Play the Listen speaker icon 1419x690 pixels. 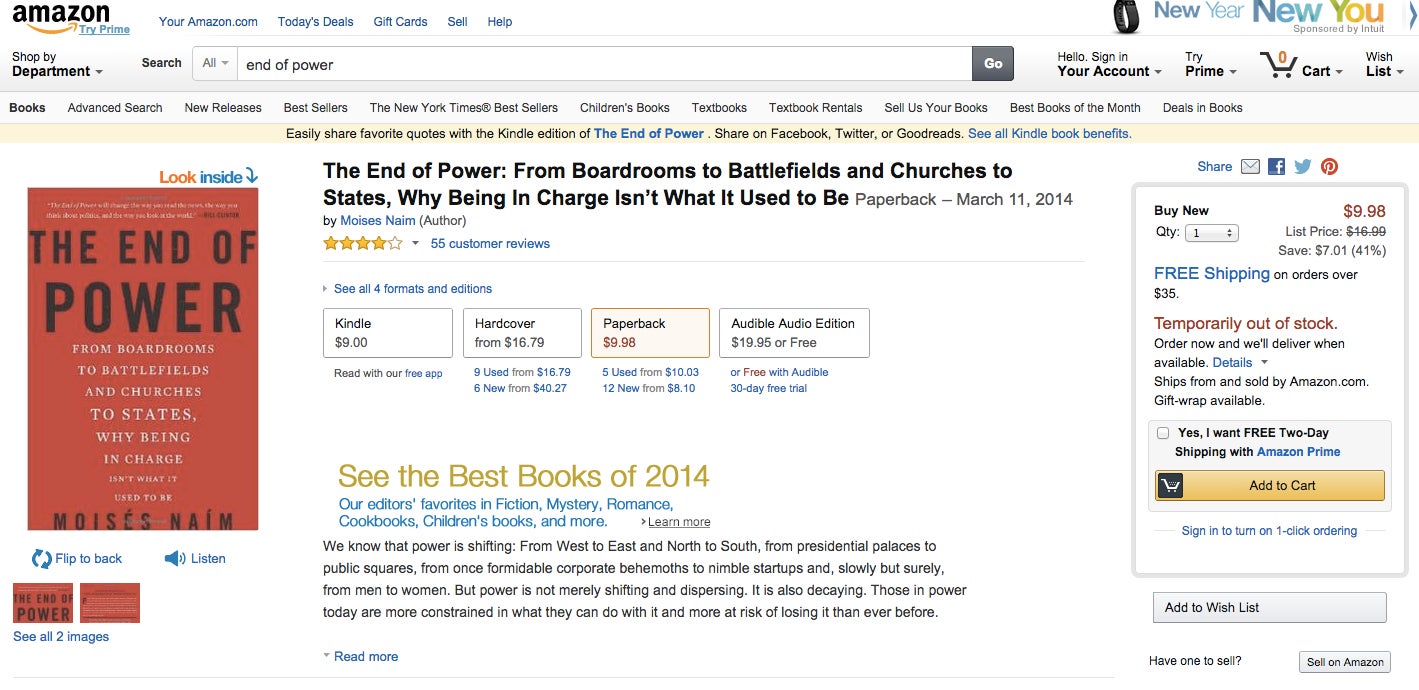[175, 558]
